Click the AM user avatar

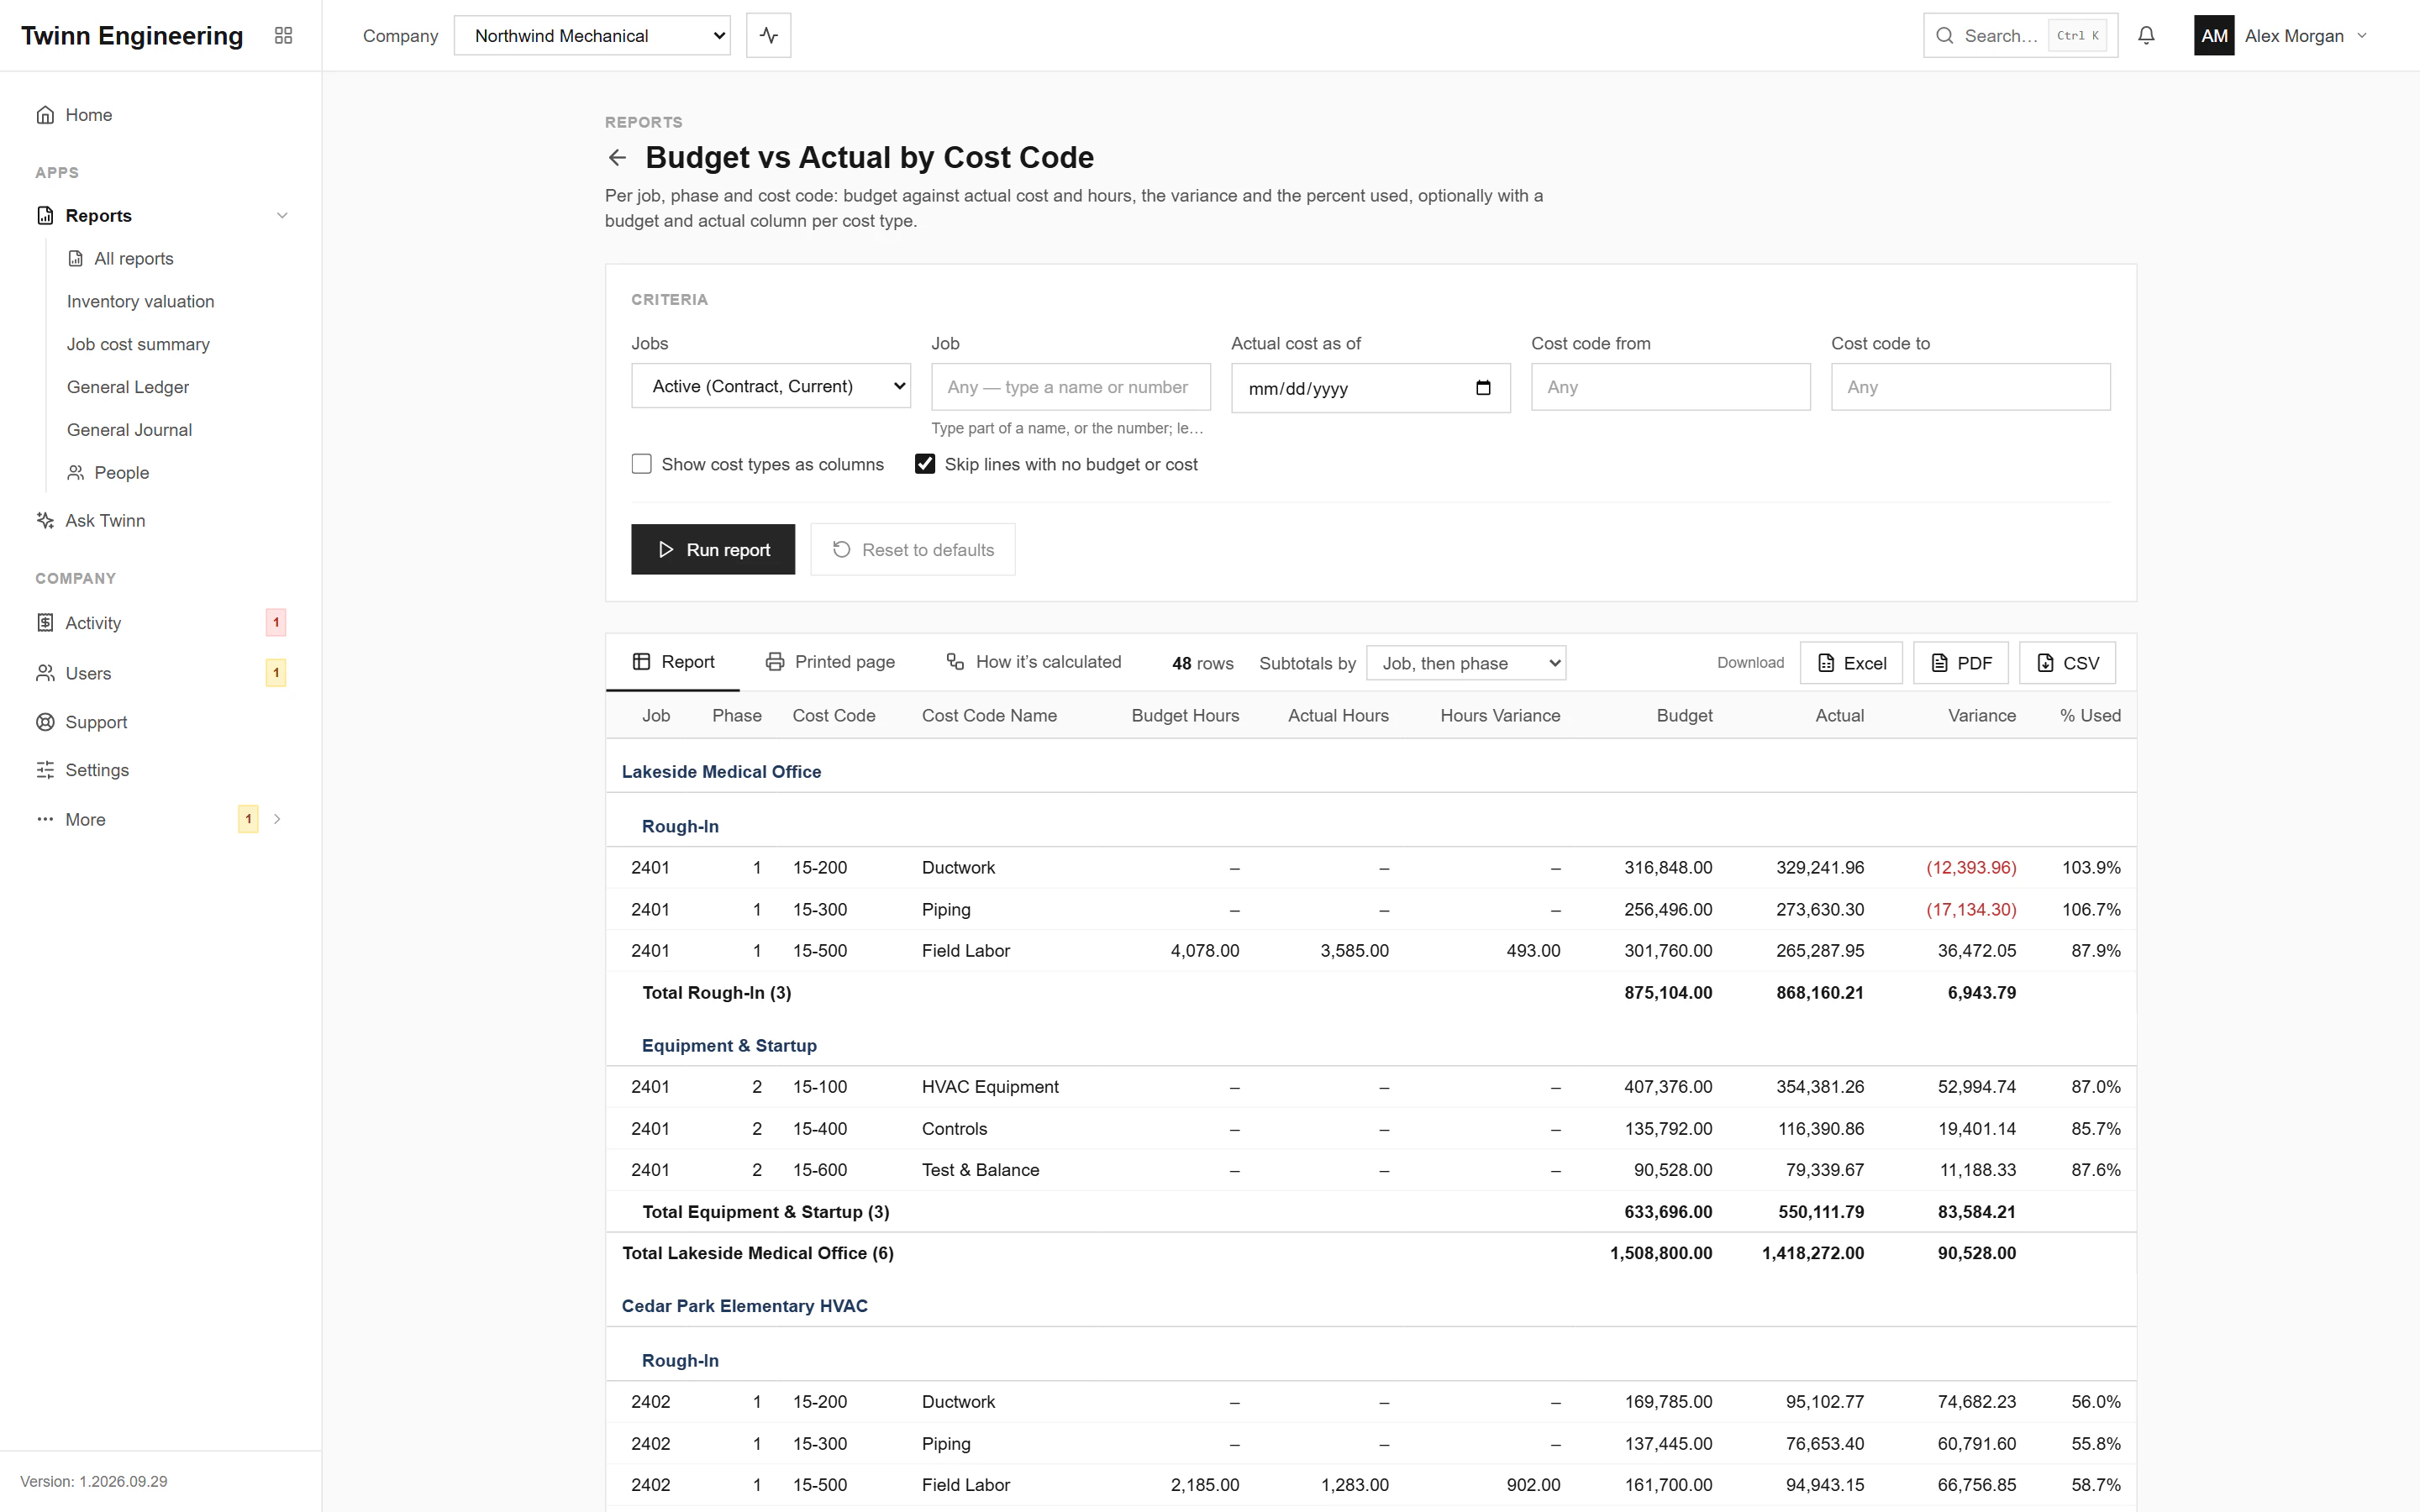pos(2214,36)
